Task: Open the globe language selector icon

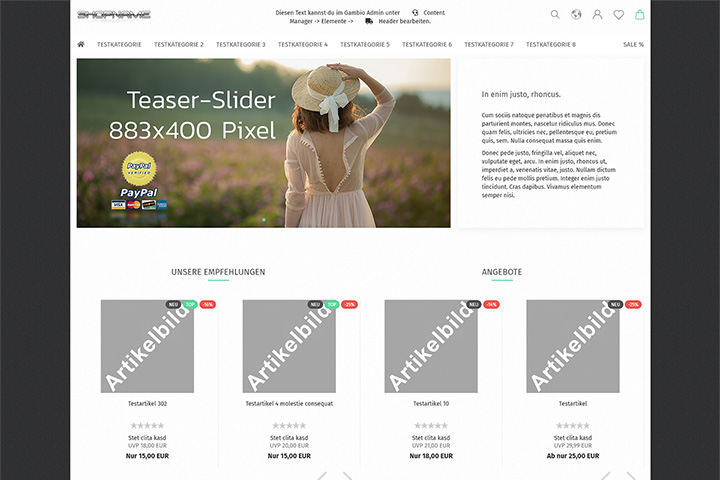Action: [576, 15]
